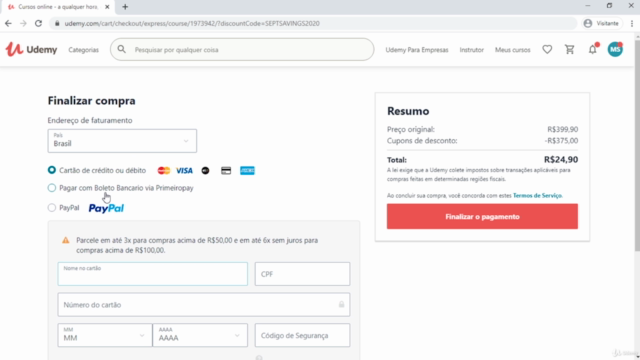Open notifications bell icon
Screen dimensions: 640x360
(592, 49)
